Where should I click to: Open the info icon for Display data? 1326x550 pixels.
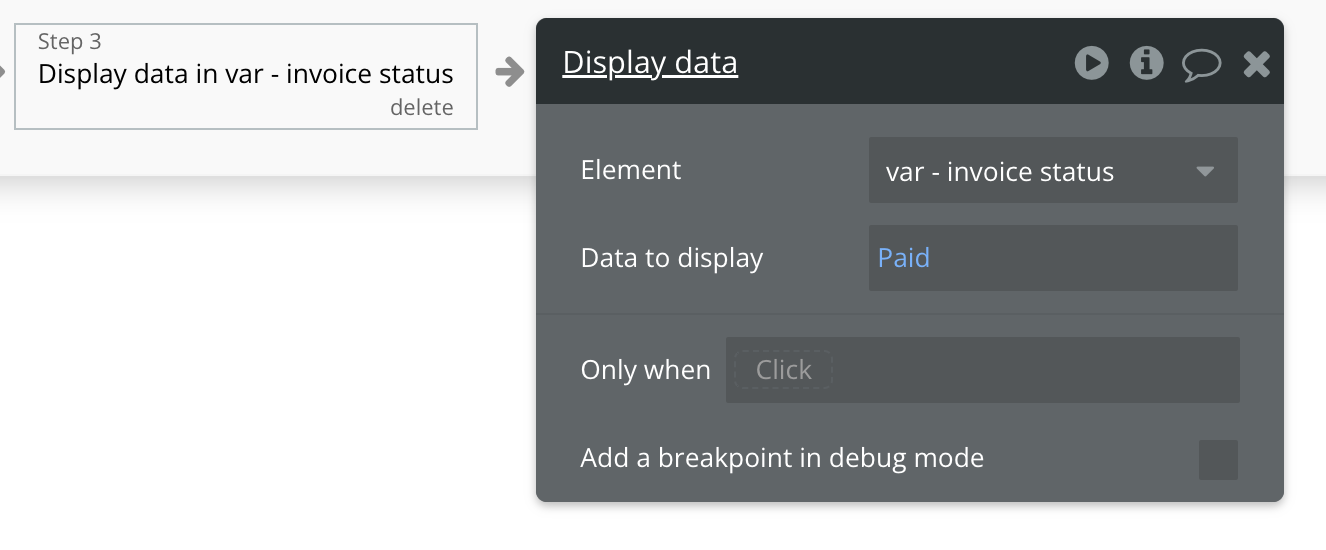(1146, 64)
